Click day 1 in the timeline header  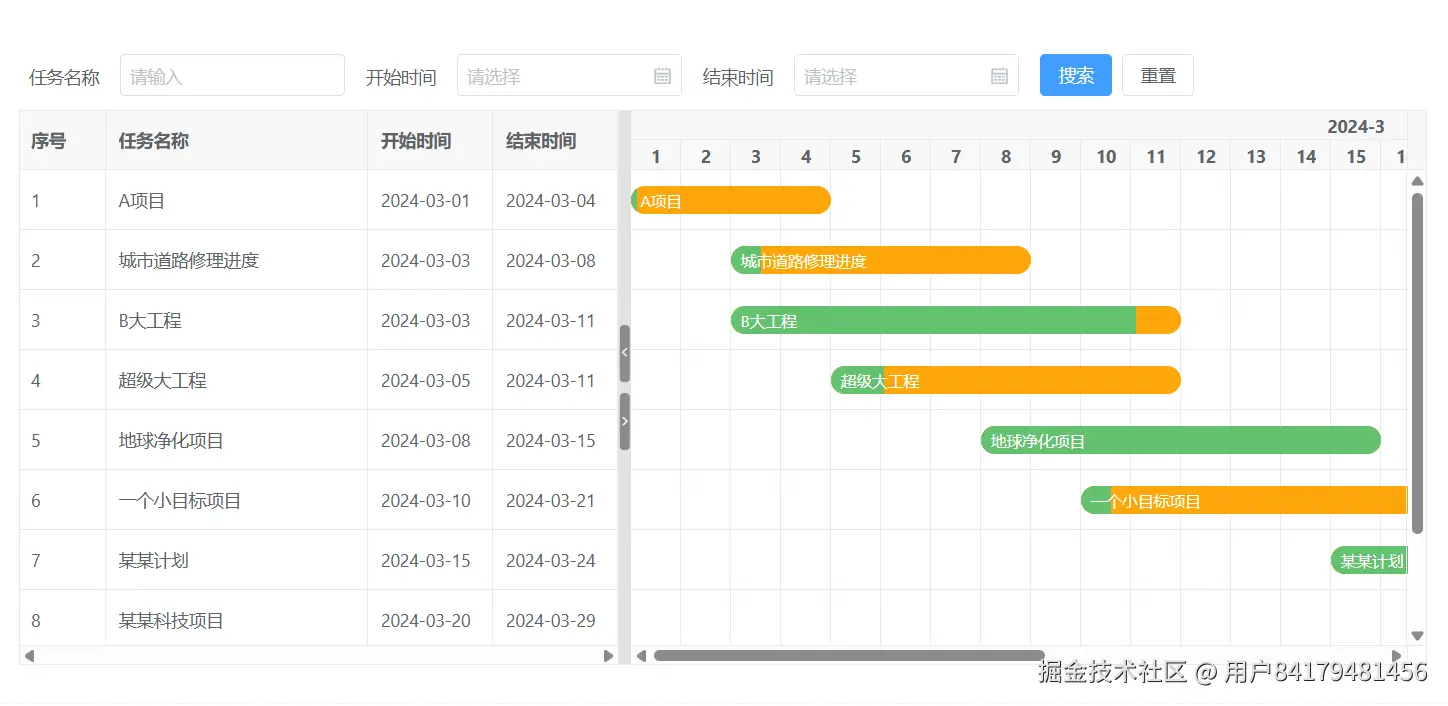click(656, 156)
